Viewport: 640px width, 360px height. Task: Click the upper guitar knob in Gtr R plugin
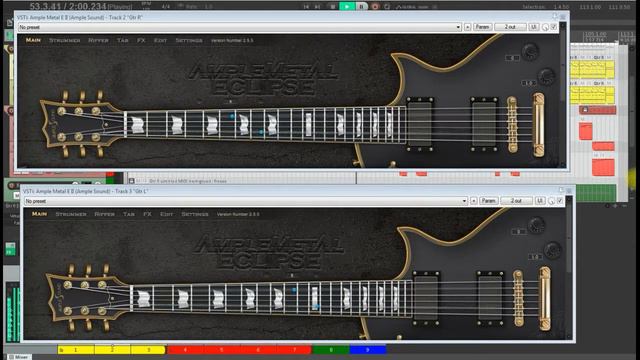[x=530, y=52]
